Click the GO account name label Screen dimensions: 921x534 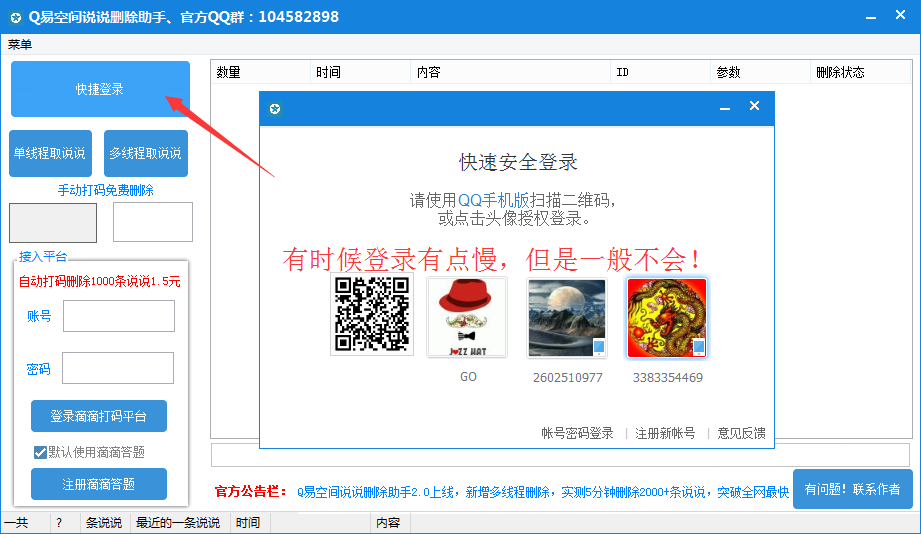[x=468, y=377]
